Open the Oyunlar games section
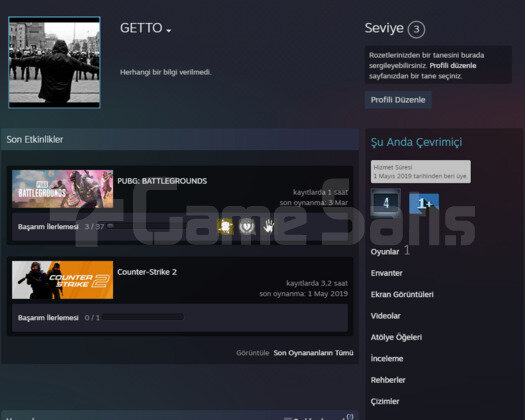 click(x=385, y=252)
